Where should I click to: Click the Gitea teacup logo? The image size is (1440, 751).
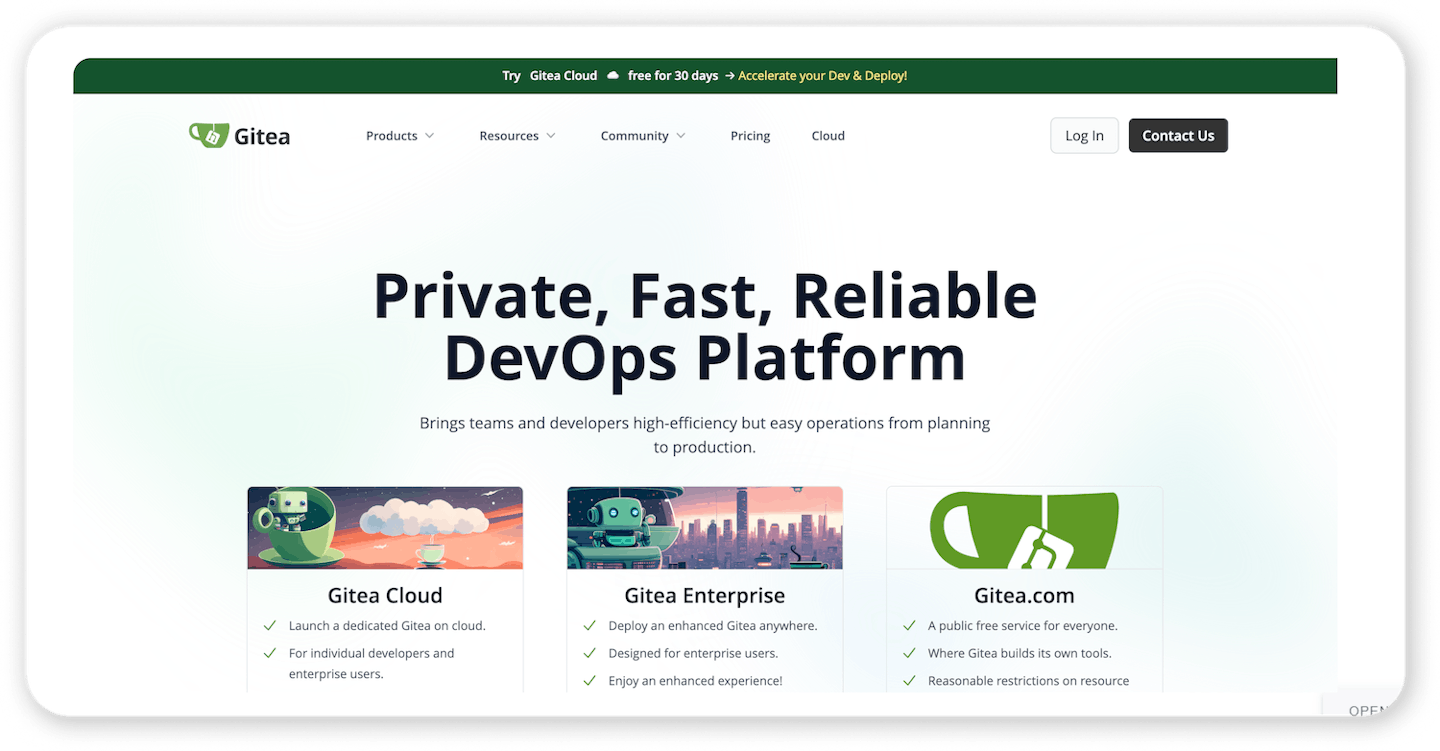pos(208,134)
